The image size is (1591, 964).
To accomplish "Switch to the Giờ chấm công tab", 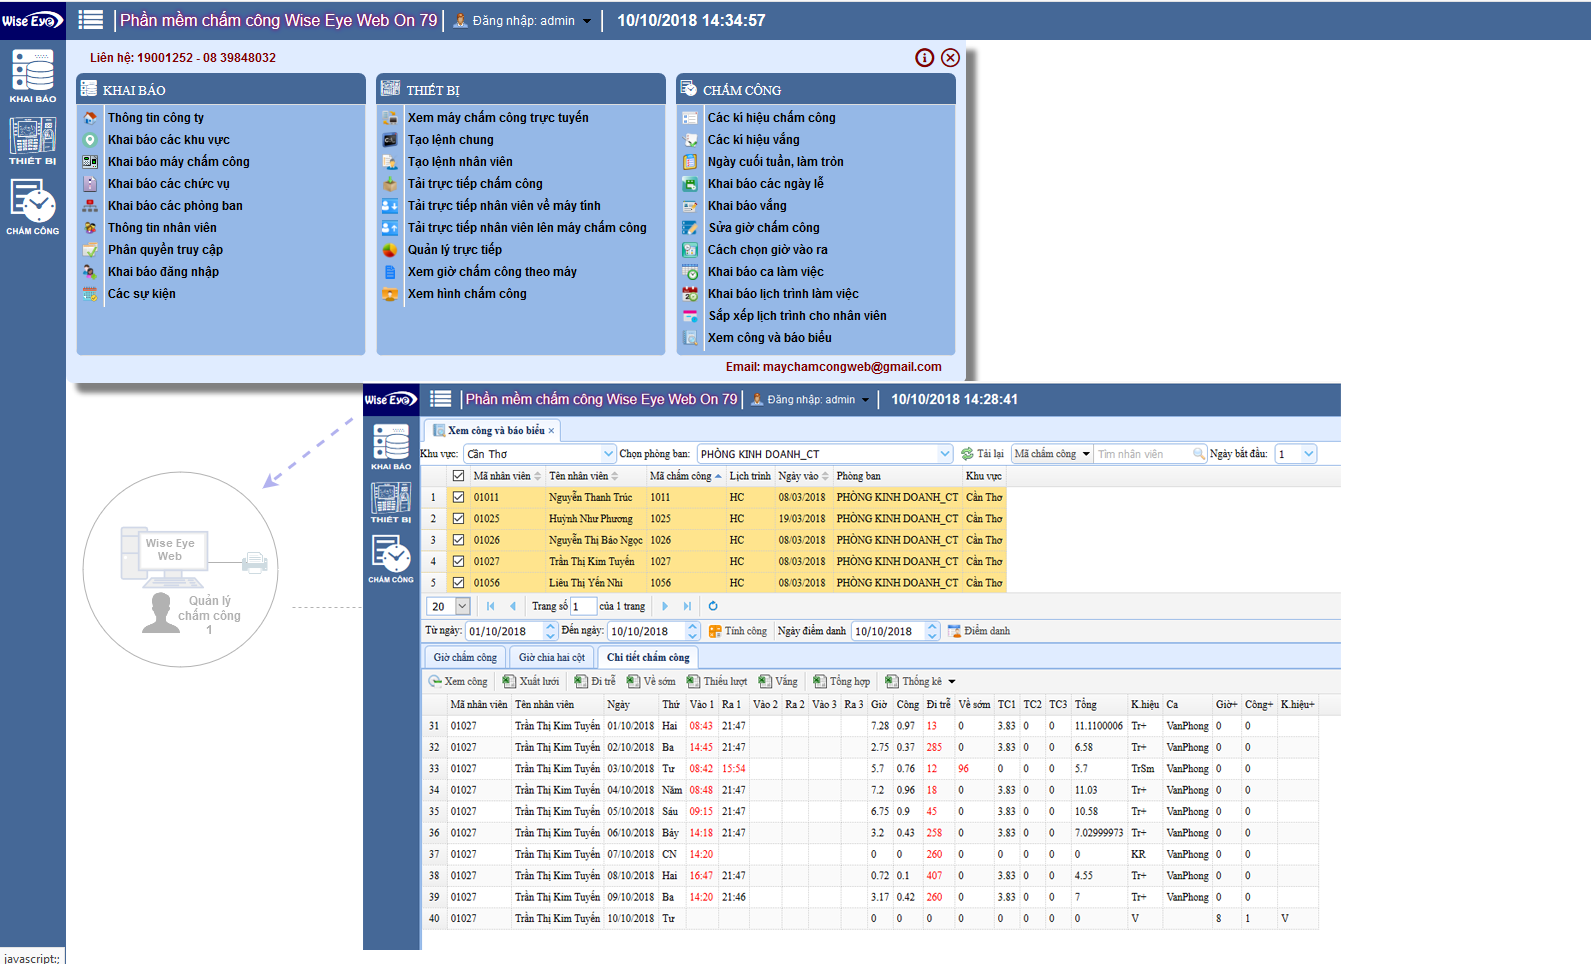I will (x=465, y=657).
